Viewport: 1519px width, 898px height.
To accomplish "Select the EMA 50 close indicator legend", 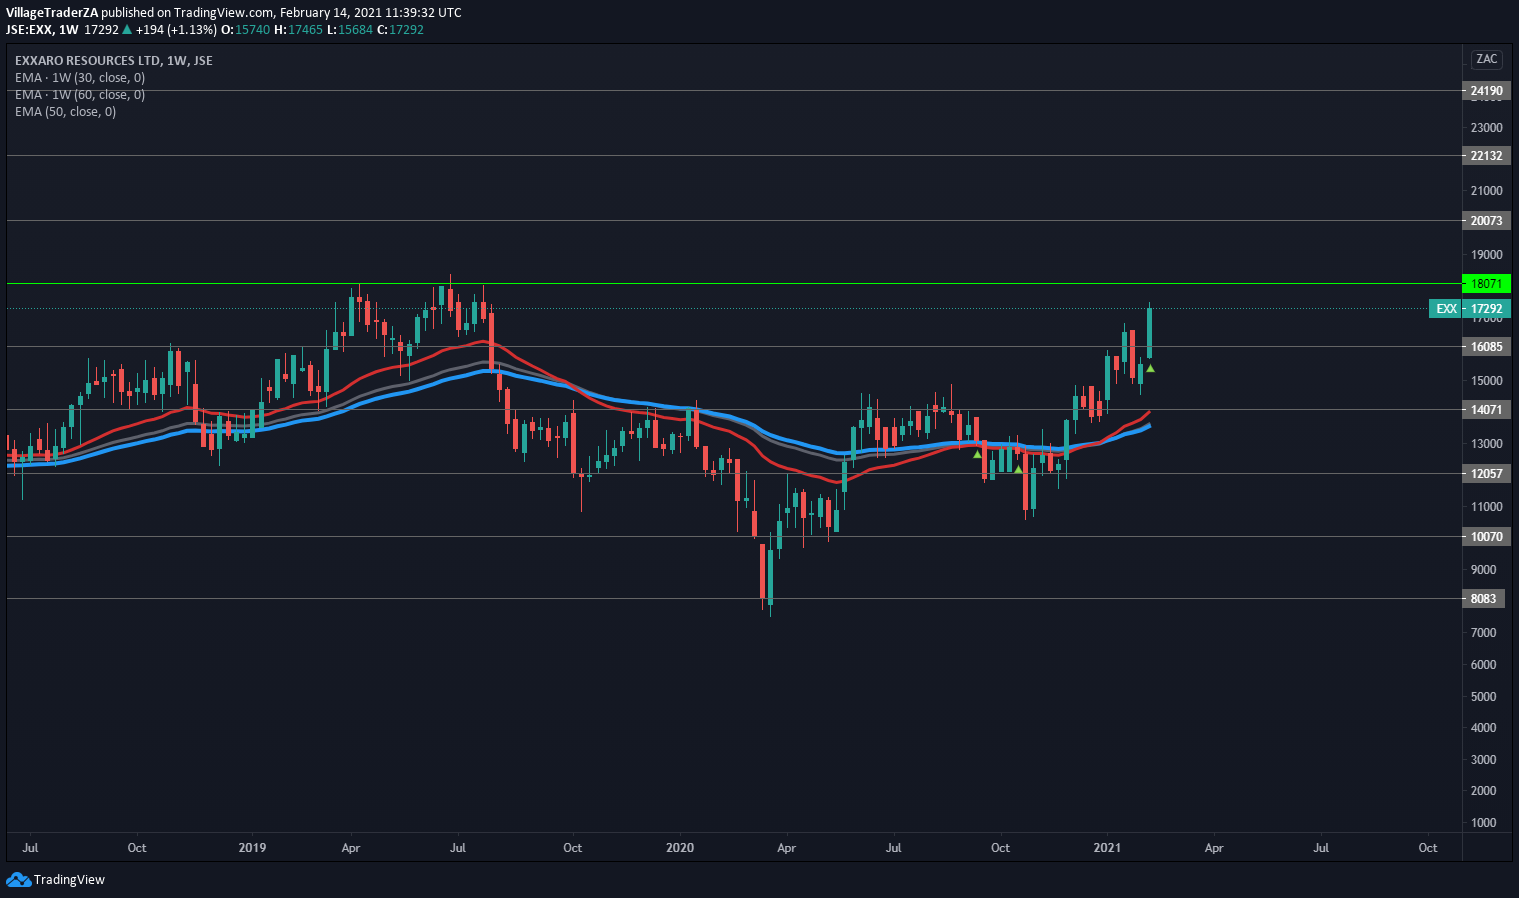I will [x=65, y=112].
